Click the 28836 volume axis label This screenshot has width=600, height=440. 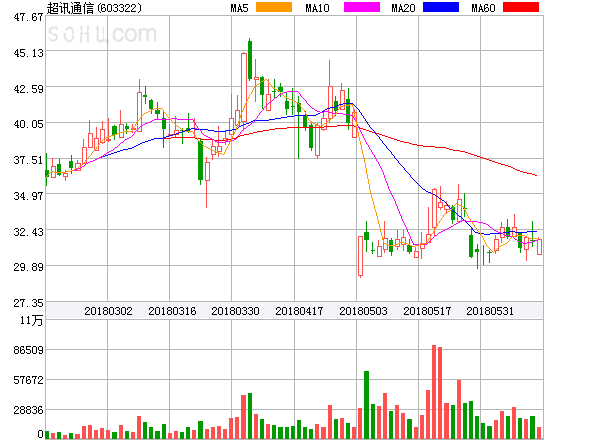[28, 411]
